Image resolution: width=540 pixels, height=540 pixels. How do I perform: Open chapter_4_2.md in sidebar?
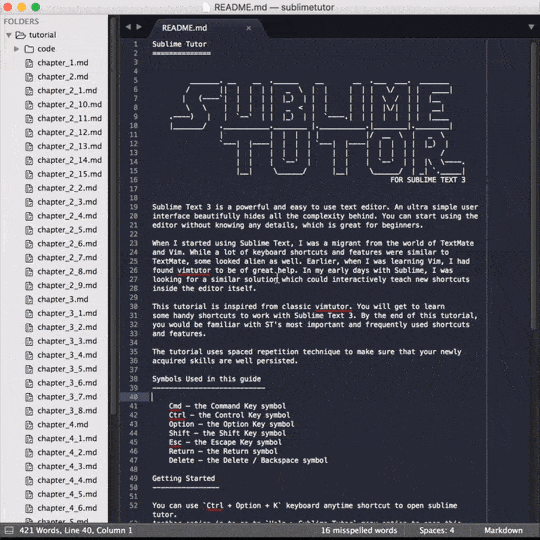(x=67, y=453)
